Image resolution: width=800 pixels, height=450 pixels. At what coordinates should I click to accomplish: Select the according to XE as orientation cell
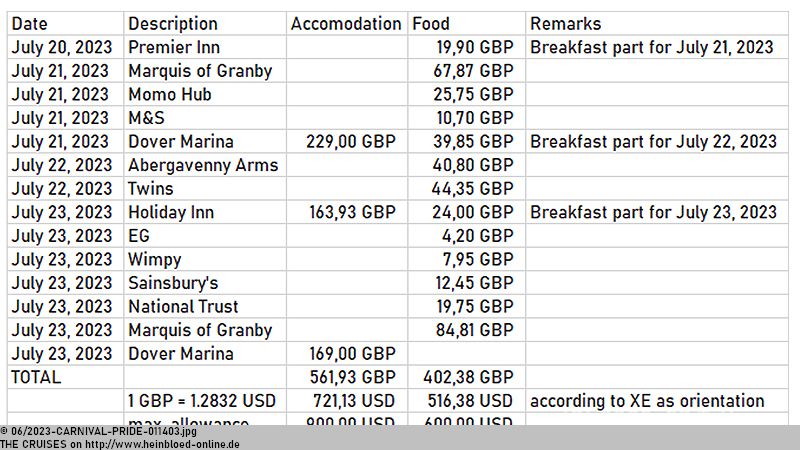(x=657, y=401)
